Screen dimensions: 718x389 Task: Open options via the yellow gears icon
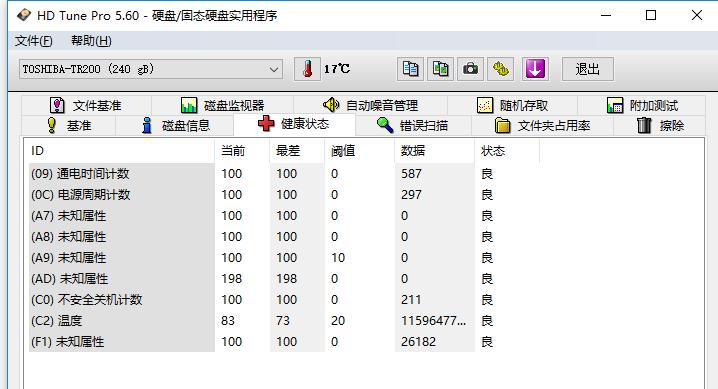coord(500,69)
